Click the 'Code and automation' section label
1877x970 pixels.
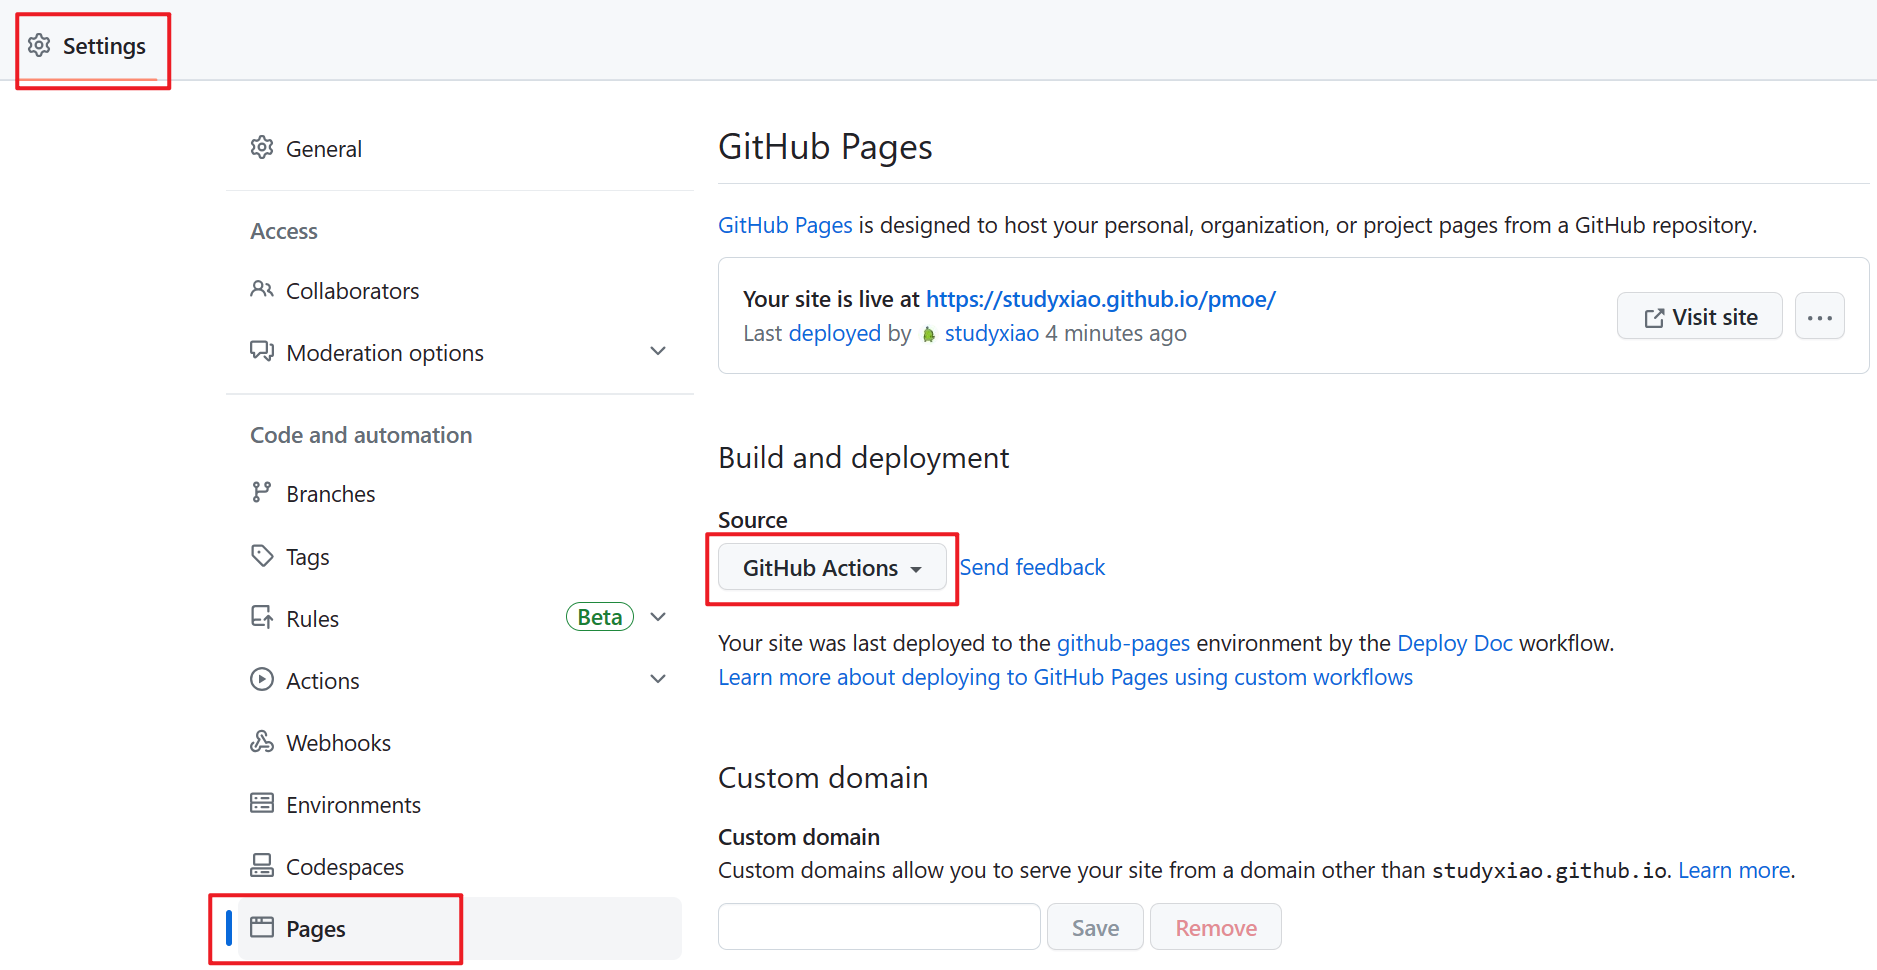[361, 435]
